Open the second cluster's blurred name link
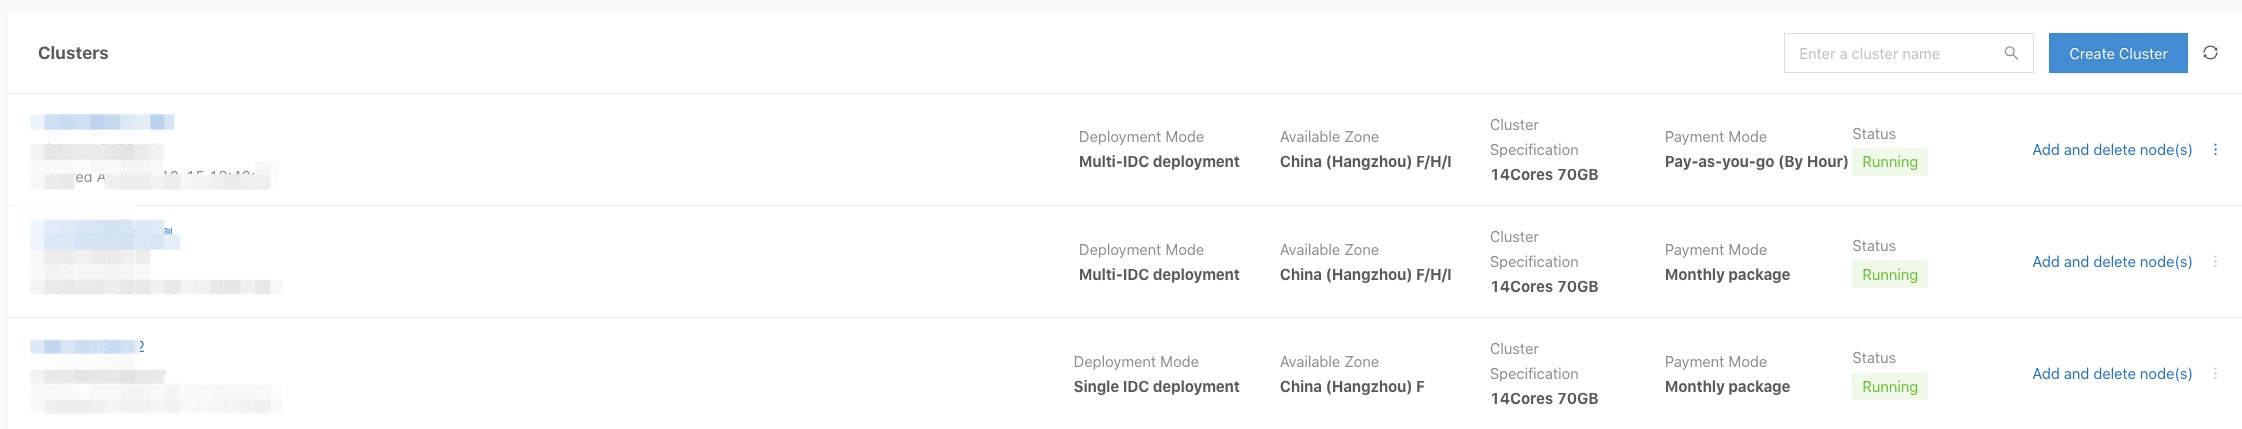 [105, 235]
